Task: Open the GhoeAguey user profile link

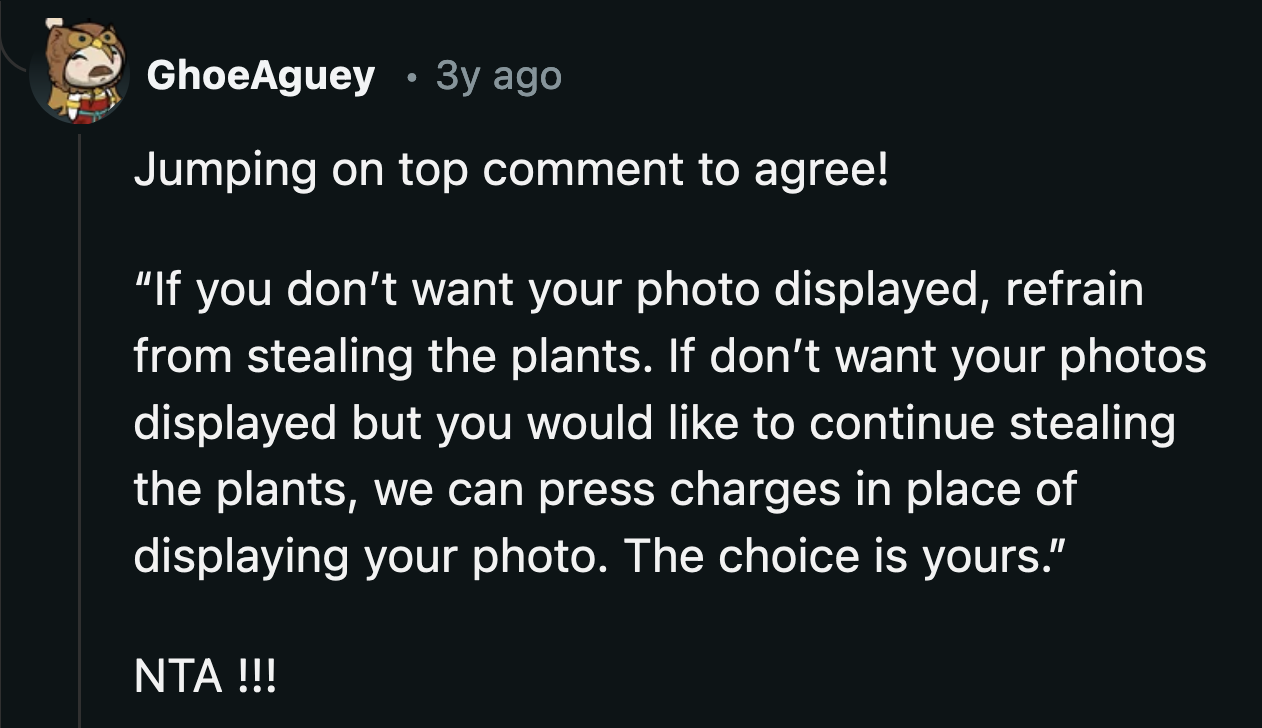Action: [x=261, y=75]
